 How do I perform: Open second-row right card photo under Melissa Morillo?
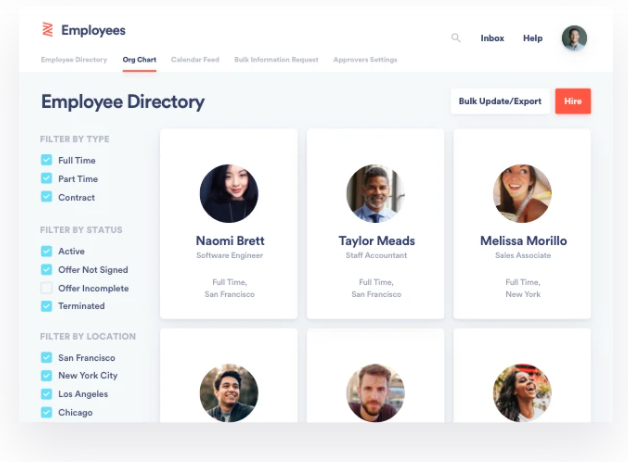point(522,393)
